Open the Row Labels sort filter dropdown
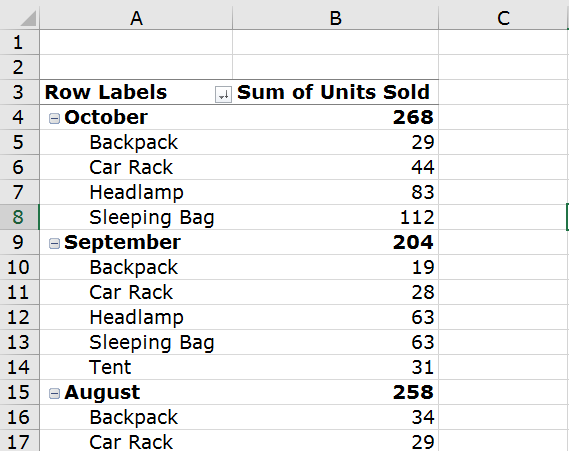This screenshot has width=569, height=451. [x=223, y=94]
